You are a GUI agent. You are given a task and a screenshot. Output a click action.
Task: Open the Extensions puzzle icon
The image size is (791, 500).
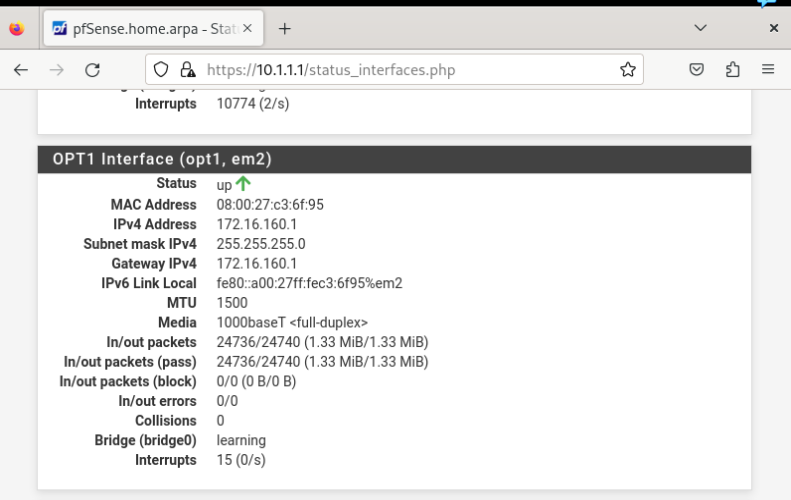tap(732, 70)
